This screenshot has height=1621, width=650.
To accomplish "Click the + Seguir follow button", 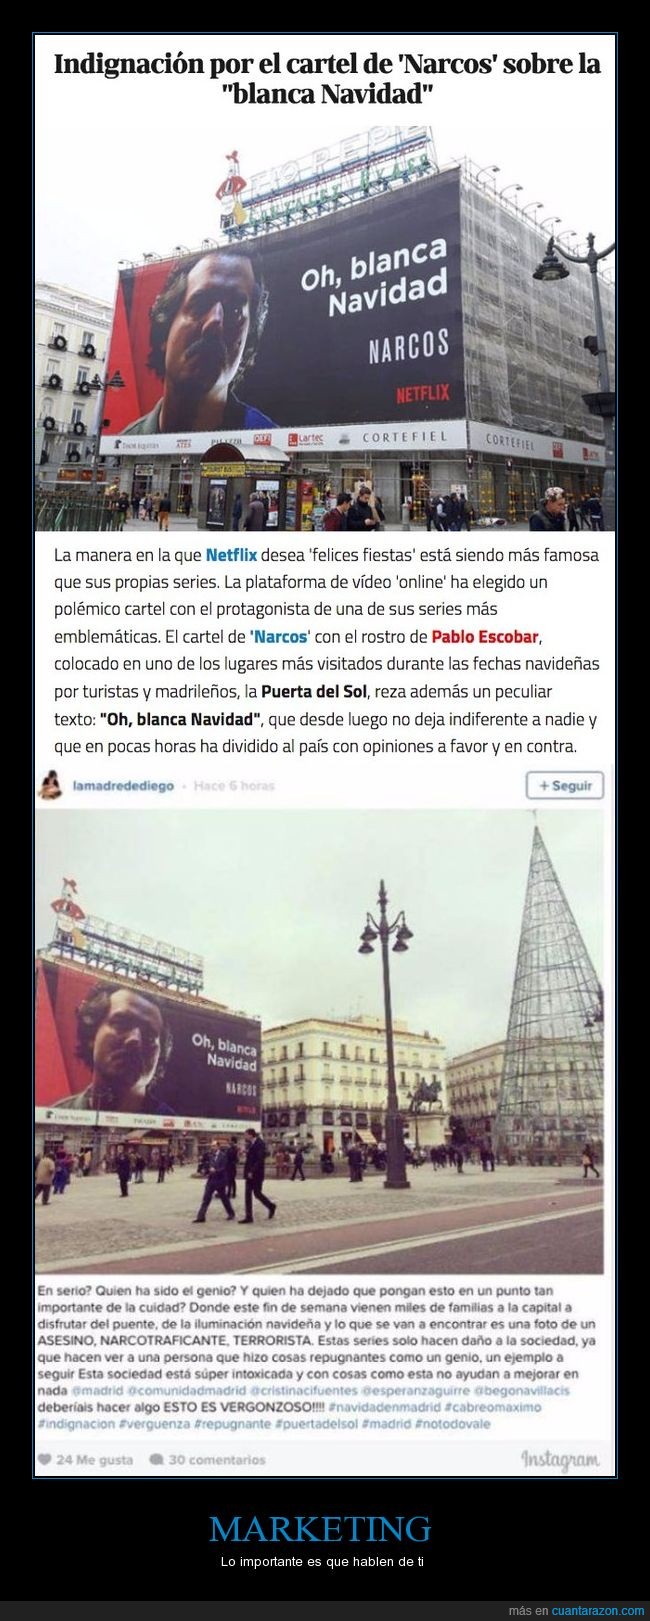I will coord(565,785).
